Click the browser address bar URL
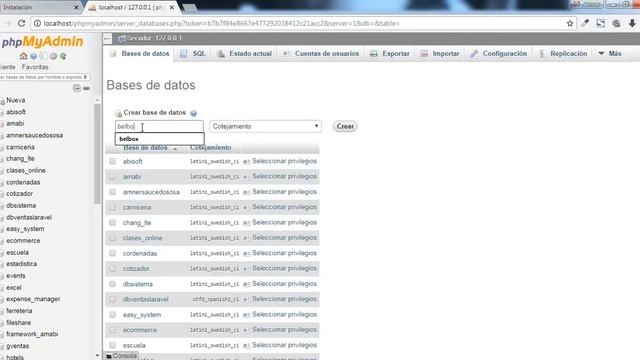Image resolution: width=640 pixels, height=360 pixels. pos(222,23)
